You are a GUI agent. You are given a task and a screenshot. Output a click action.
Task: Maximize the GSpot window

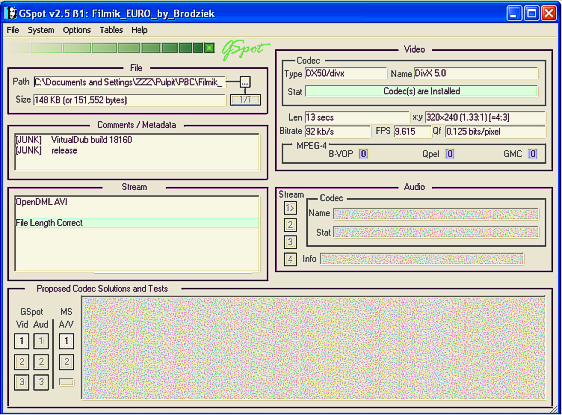532,14
